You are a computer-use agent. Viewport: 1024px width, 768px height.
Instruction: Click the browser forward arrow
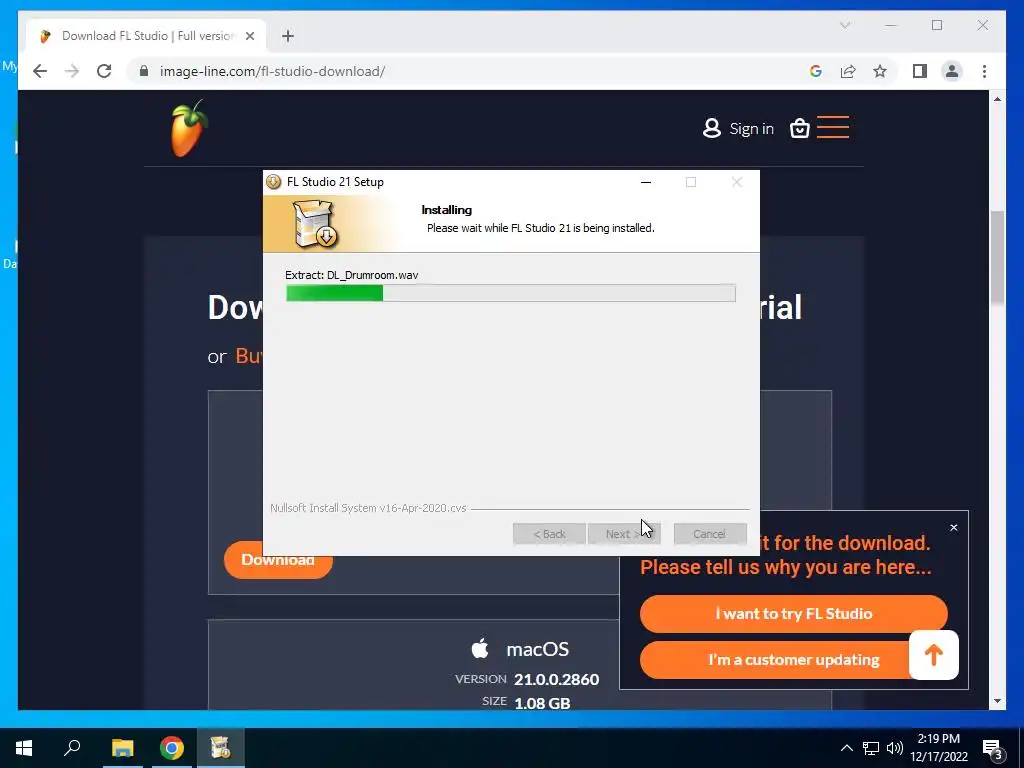coord(72,71)
